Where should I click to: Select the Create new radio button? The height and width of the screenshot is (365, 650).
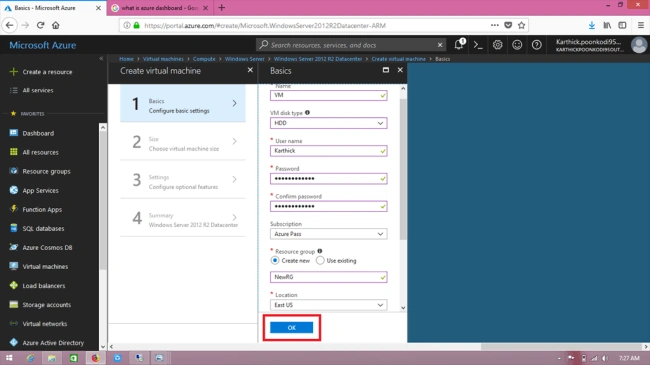[x=275, y=260]
